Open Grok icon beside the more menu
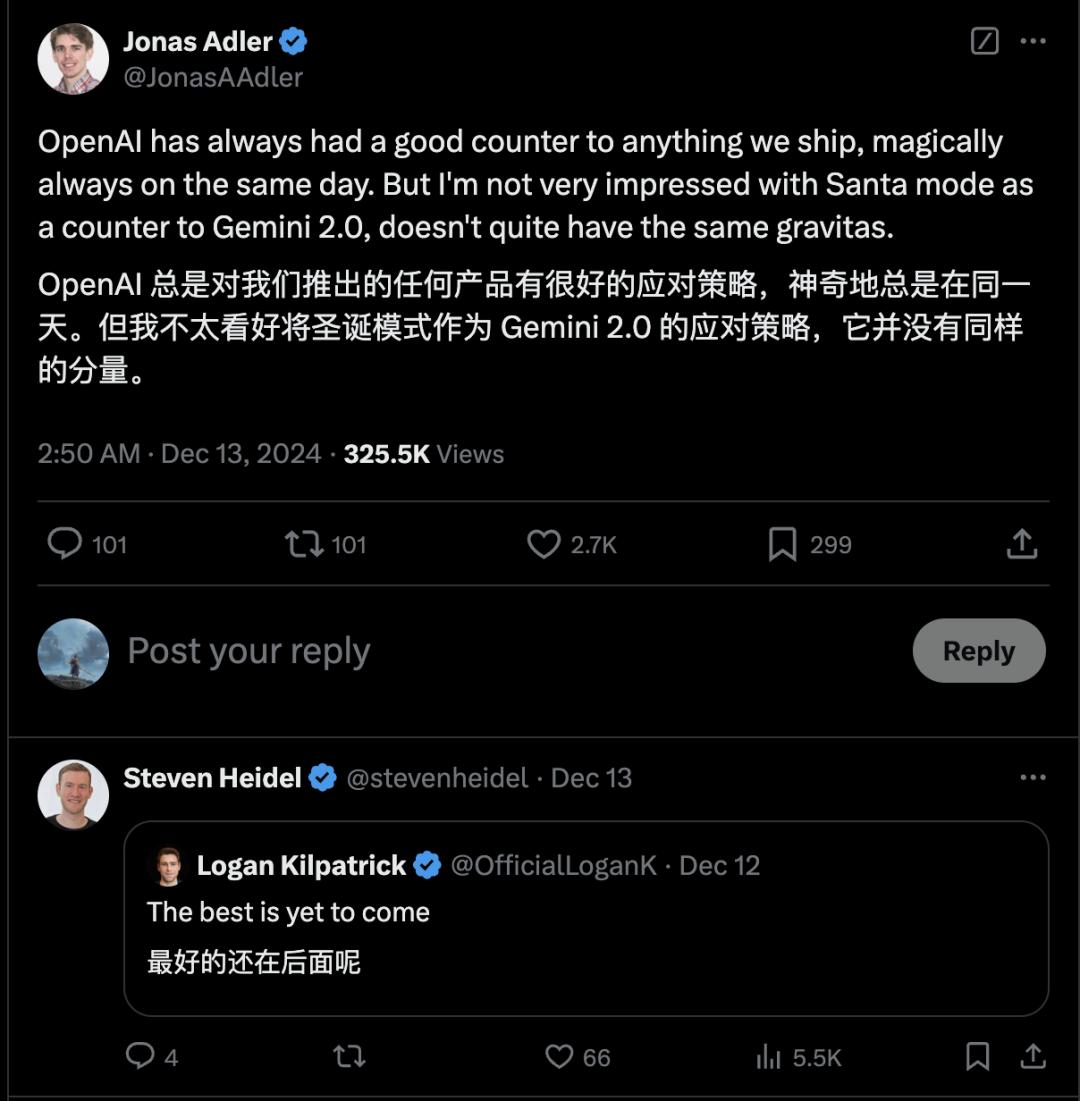 (985, 41)
